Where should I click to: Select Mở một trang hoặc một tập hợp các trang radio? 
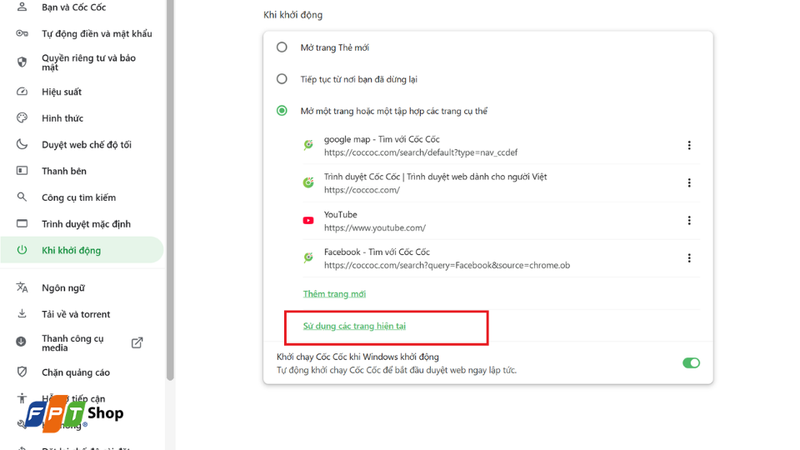tap(282, 111)
